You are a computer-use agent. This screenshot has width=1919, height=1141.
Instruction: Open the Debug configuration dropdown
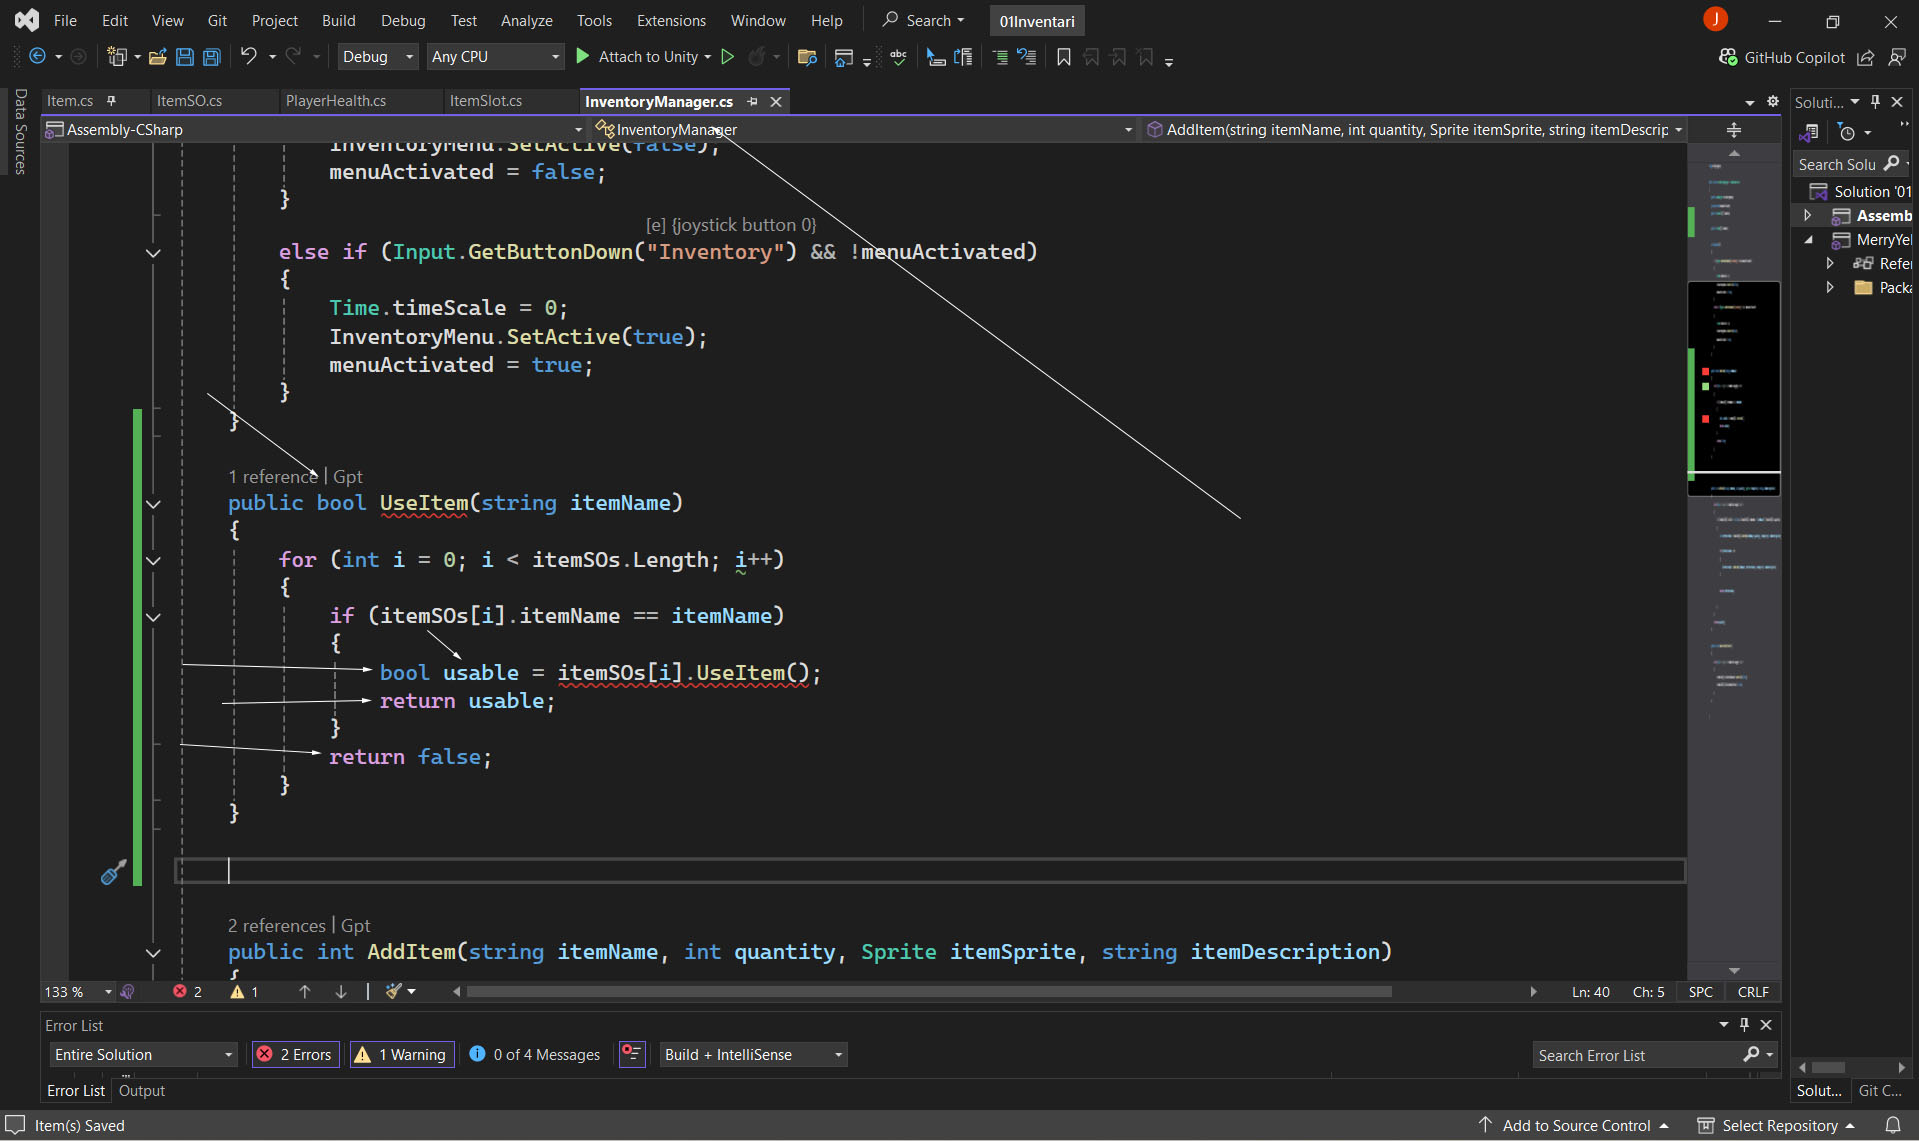pyautogui.click(x=377, y=57)
